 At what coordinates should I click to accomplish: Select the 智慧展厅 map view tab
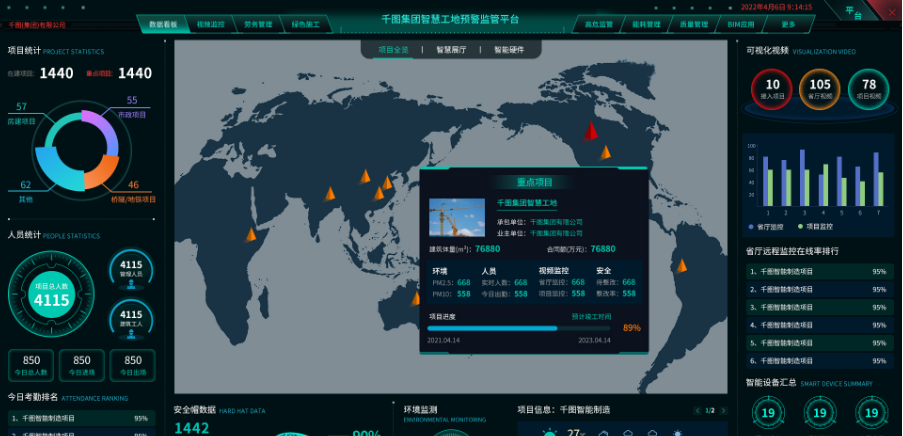click(x=451, y=49)
